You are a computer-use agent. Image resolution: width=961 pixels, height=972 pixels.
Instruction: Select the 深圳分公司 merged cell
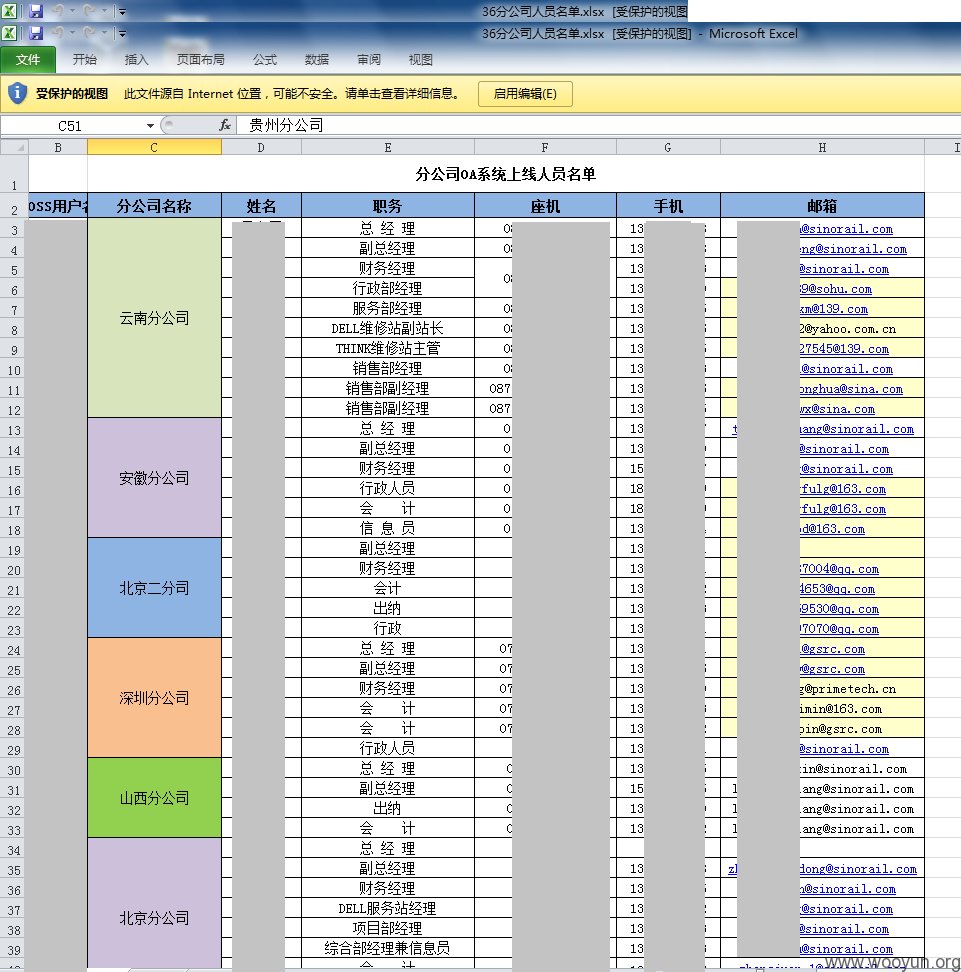click(x=154, y=698)
